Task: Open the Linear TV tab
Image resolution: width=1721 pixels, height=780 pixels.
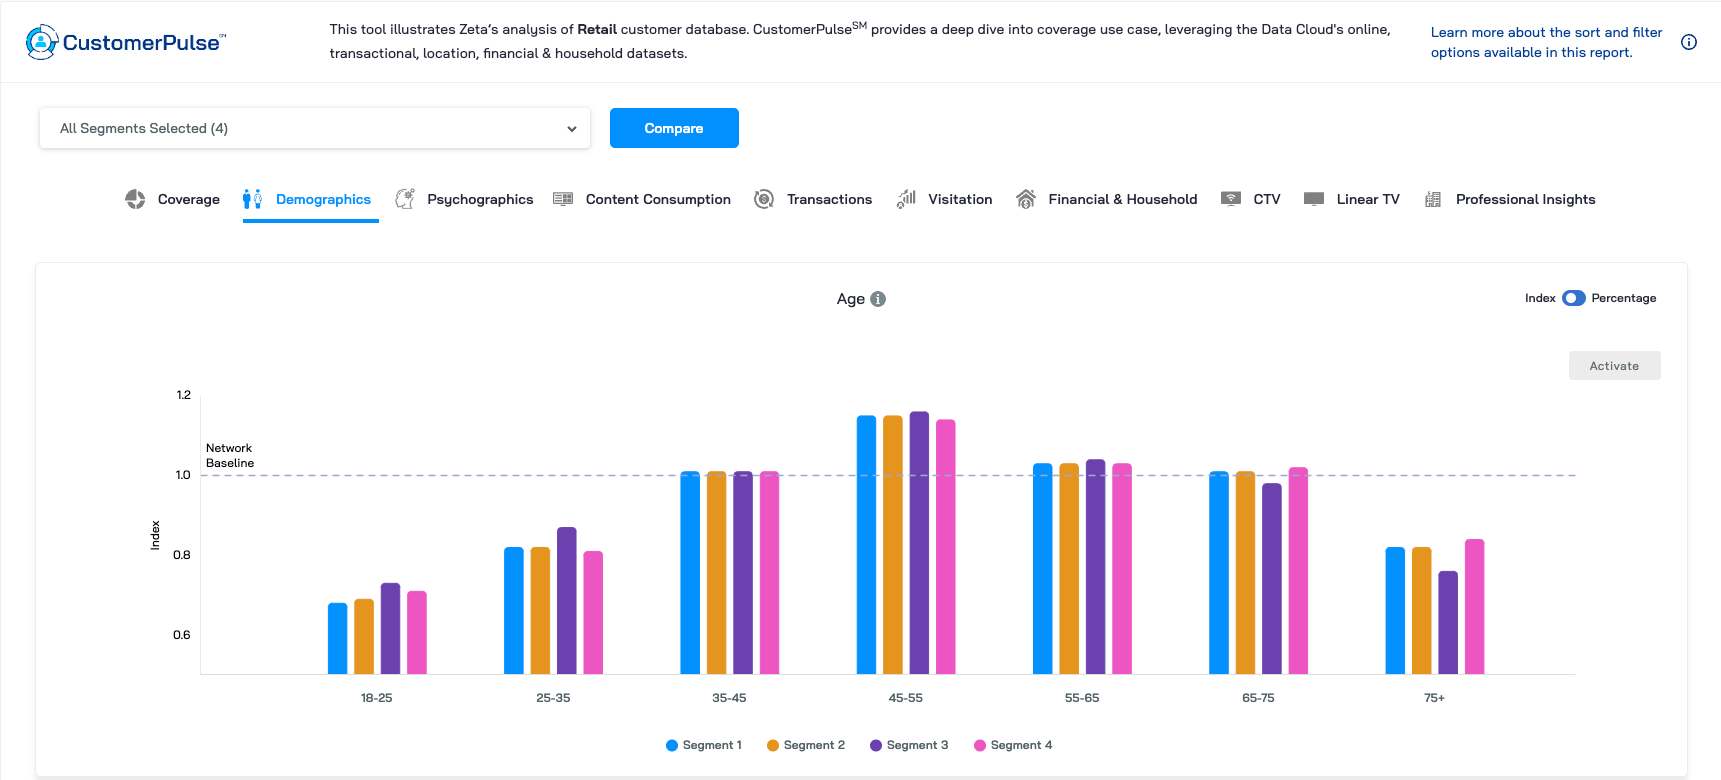Action: 1352,199
